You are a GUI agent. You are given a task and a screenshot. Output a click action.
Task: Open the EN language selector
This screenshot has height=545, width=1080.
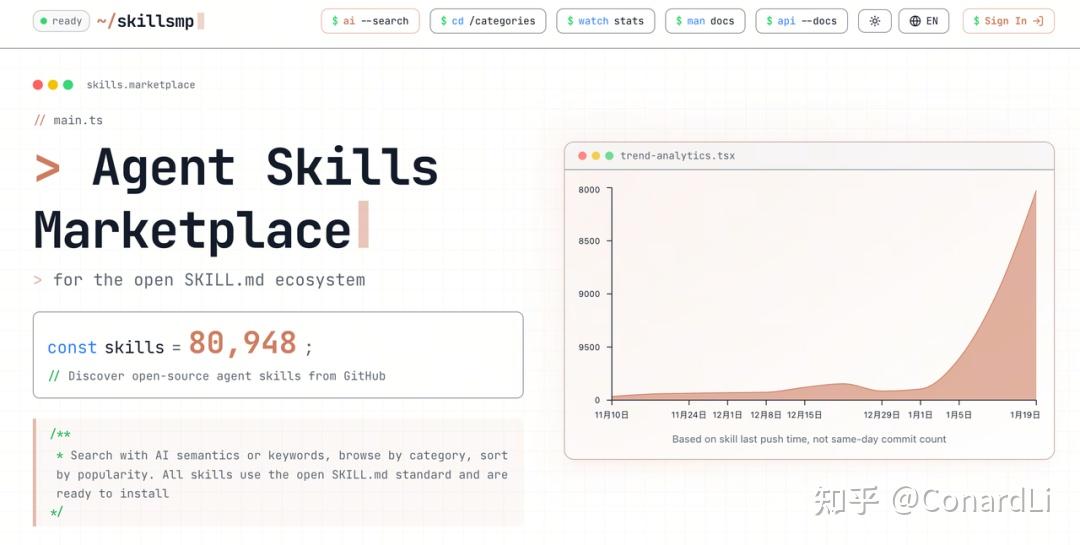tap(923, 21)
